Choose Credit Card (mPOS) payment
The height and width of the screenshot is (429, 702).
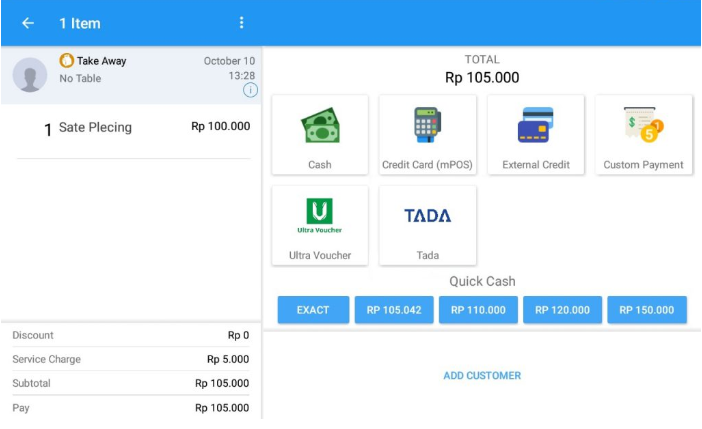click(x=428, y=134)
